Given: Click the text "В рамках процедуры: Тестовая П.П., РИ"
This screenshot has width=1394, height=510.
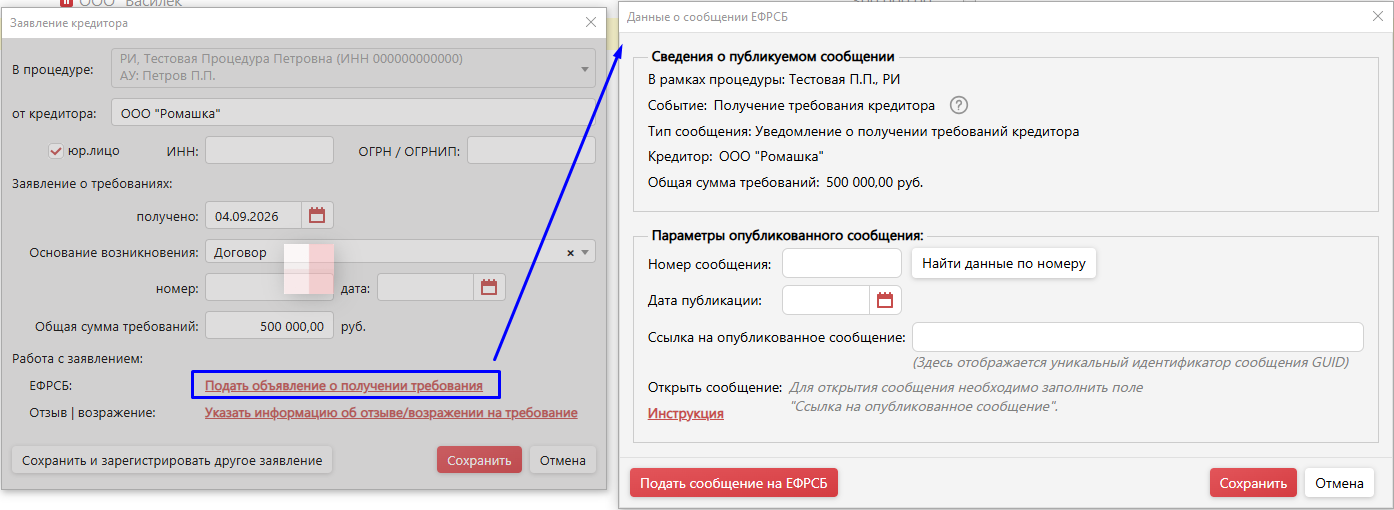Looking at the screenshot, I should [x=774, y=79].
